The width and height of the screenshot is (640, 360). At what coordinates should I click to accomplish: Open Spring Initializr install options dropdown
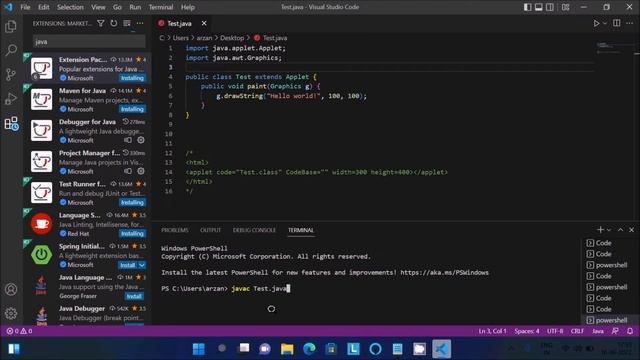point(142,265)
